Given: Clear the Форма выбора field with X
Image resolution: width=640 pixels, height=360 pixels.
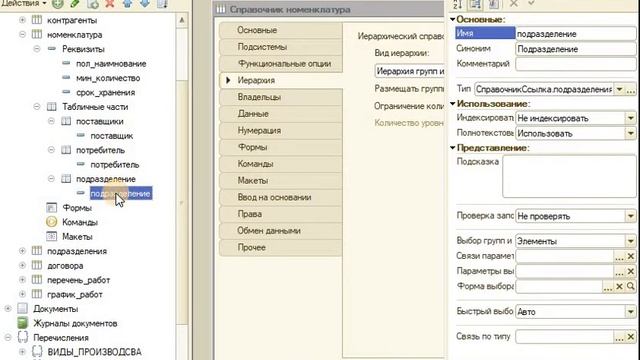Looking at the screenshot, I should click(x=619, y=287).
